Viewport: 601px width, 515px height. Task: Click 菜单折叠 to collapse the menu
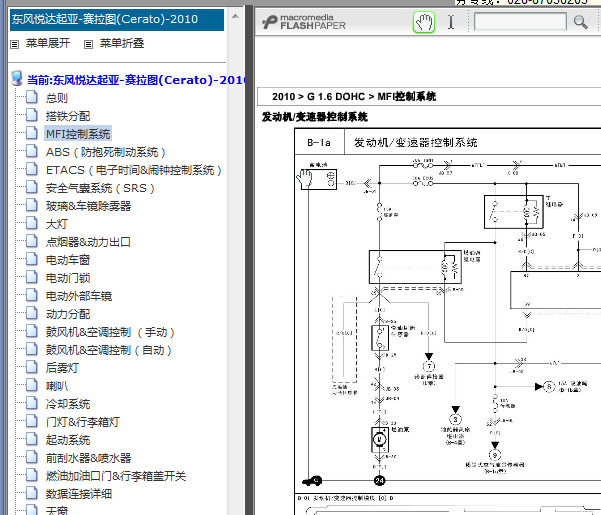[122, 43]
